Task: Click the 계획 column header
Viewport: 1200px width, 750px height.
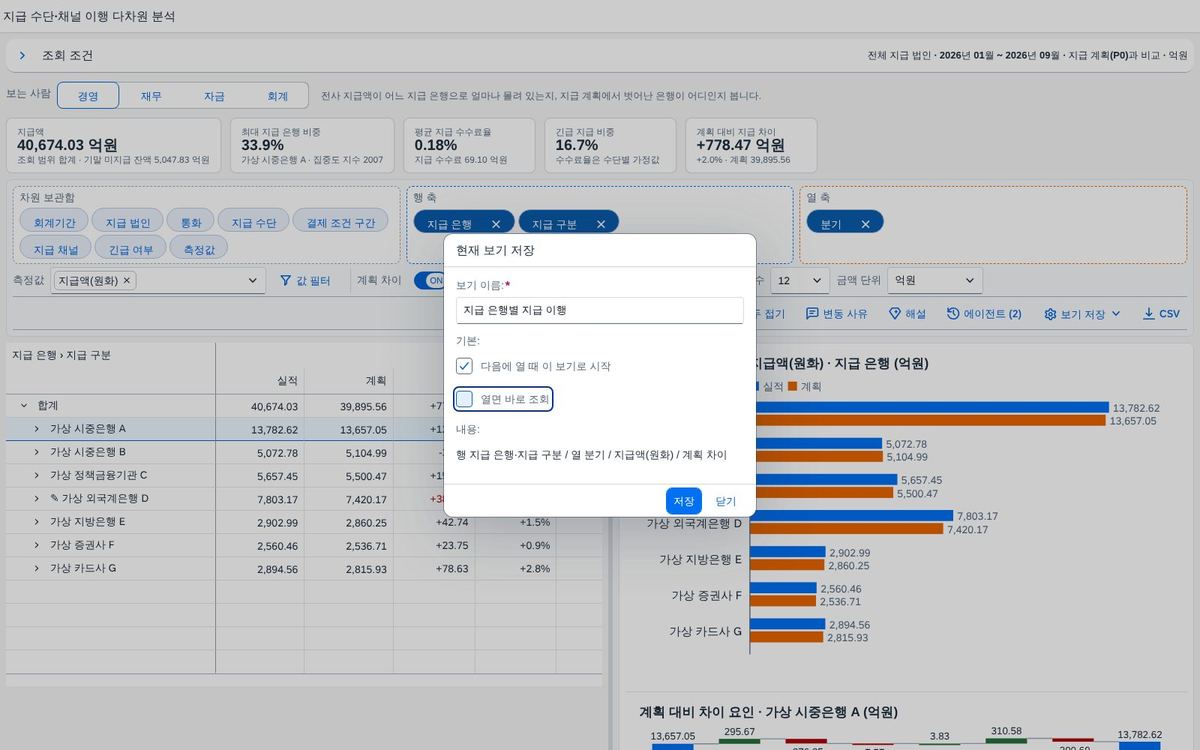Action: [348, 381]
